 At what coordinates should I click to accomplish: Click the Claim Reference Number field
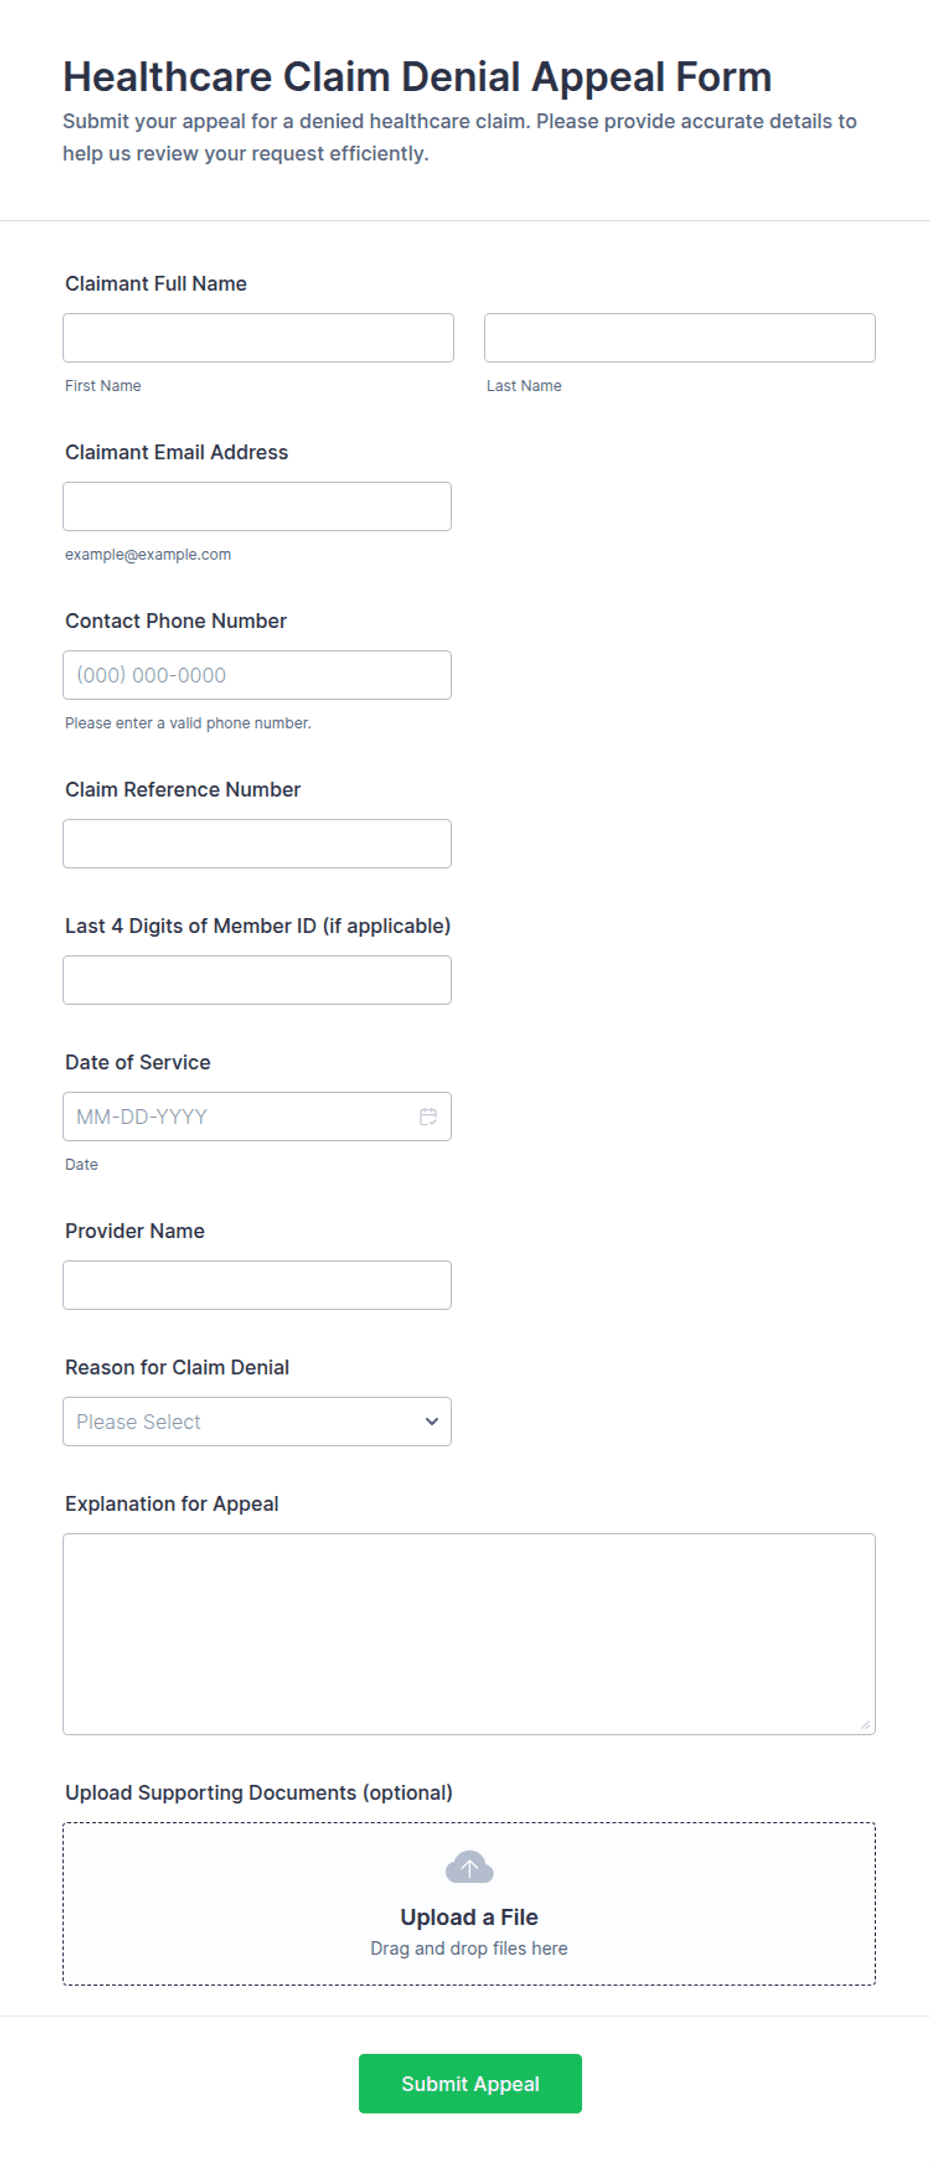pyautogui.click(x=257, y=843)
